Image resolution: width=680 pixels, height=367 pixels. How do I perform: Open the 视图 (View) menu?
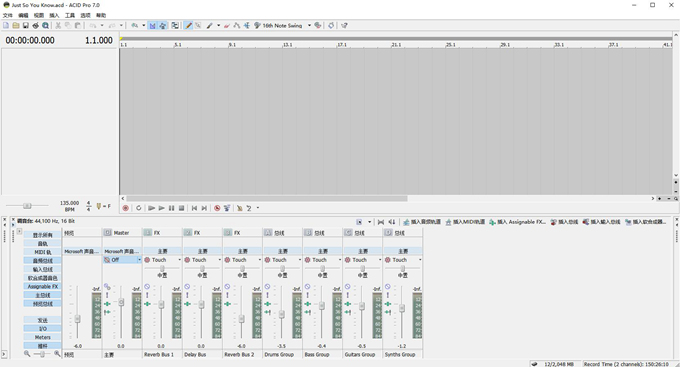pyautogui.click(x=39, y=15)
